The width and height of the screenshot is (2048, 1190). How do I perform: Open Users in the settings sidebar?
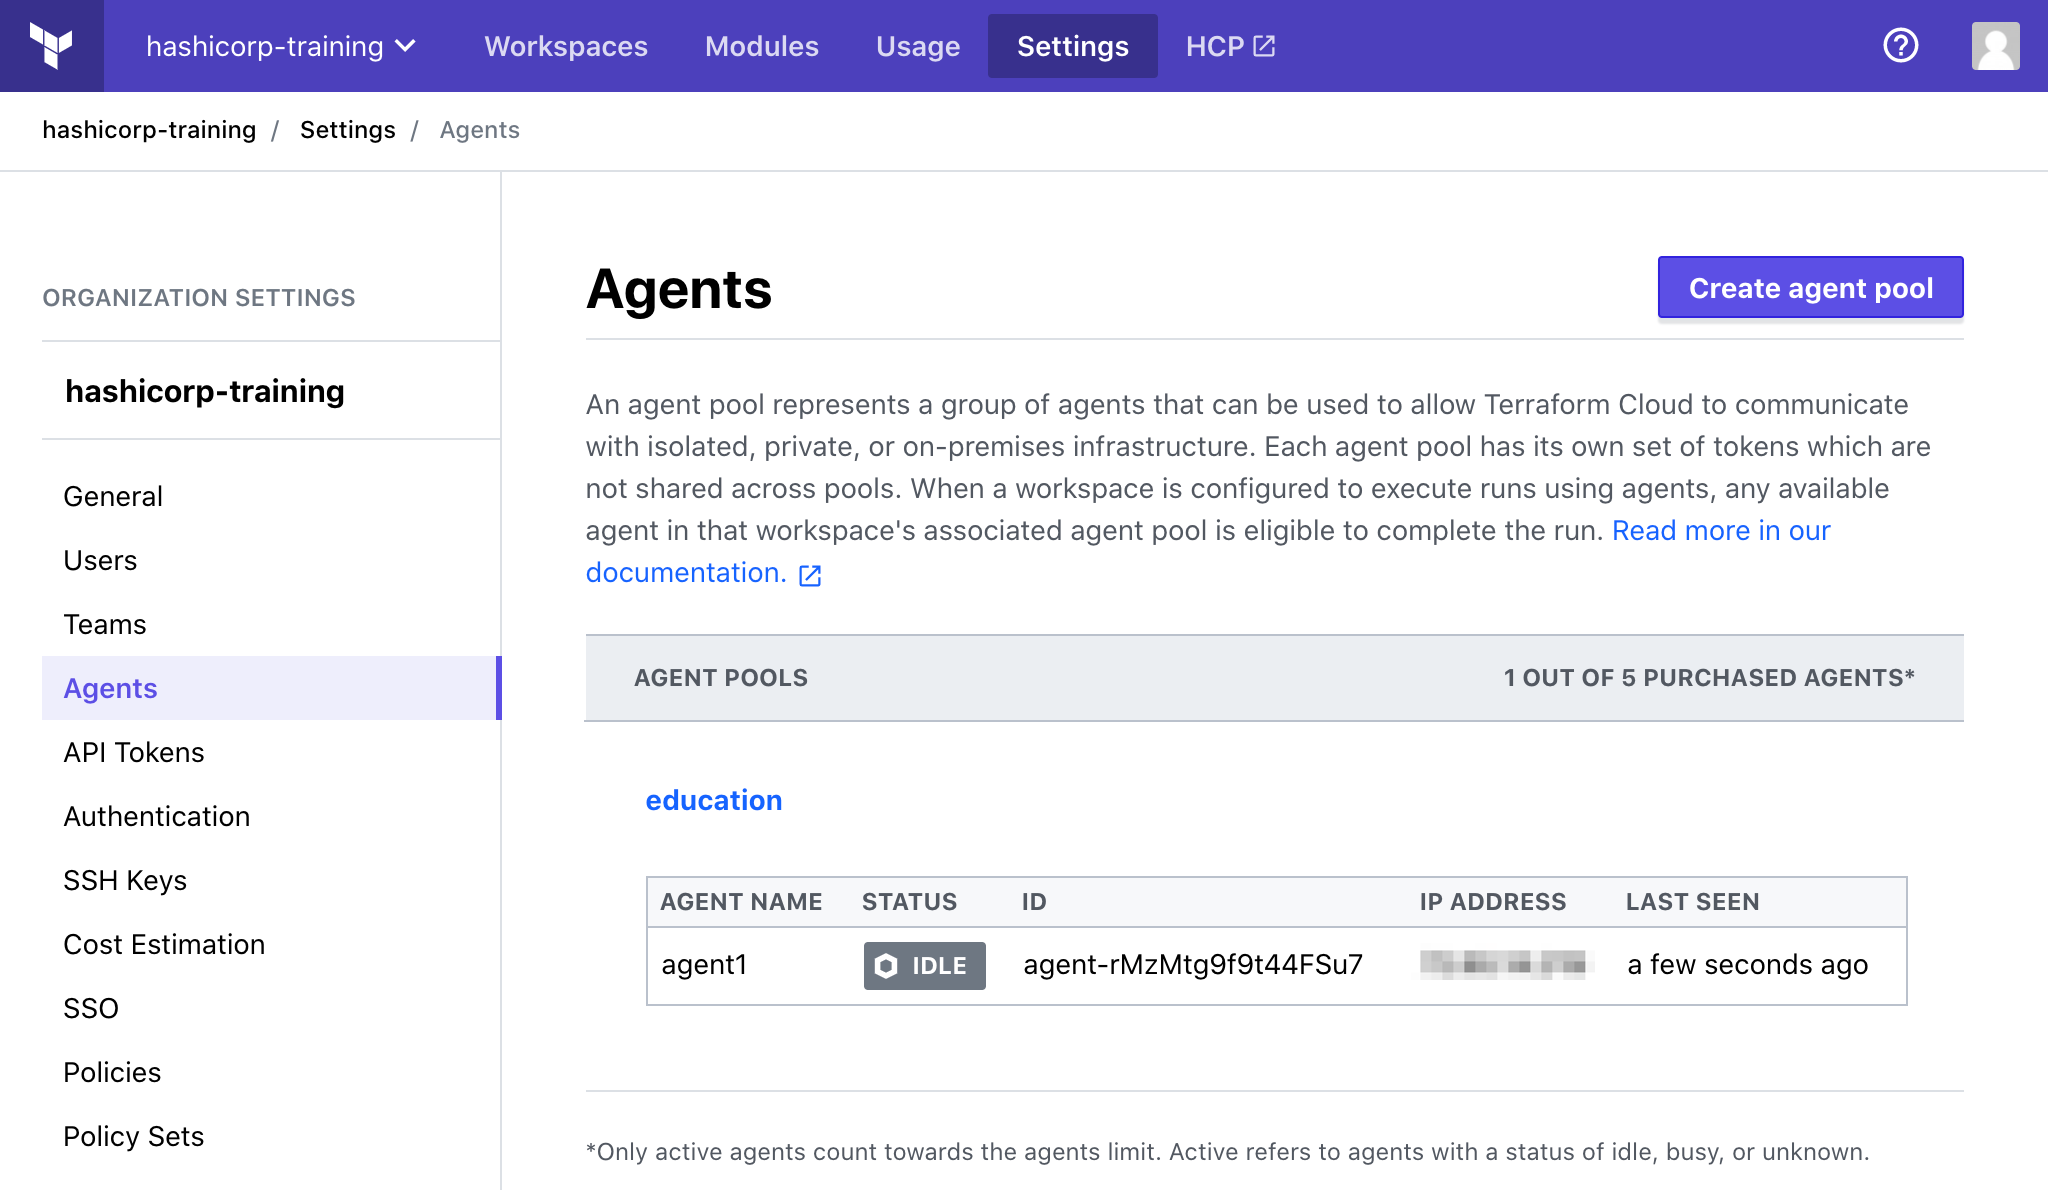(100, 560)
